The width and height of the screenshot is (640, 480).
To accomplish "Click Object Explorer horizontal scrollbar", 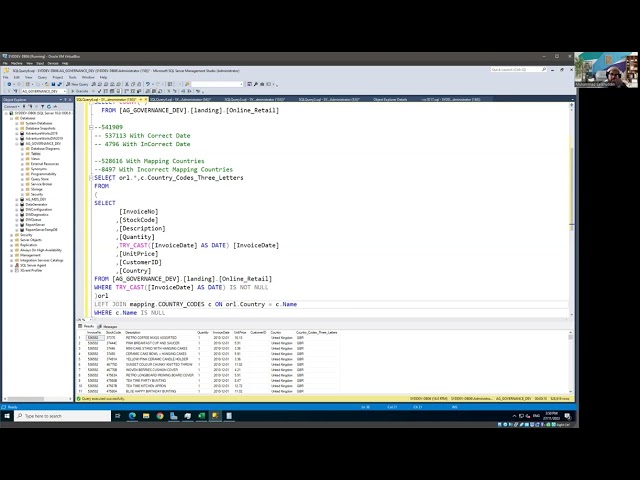I will point(38,399).
